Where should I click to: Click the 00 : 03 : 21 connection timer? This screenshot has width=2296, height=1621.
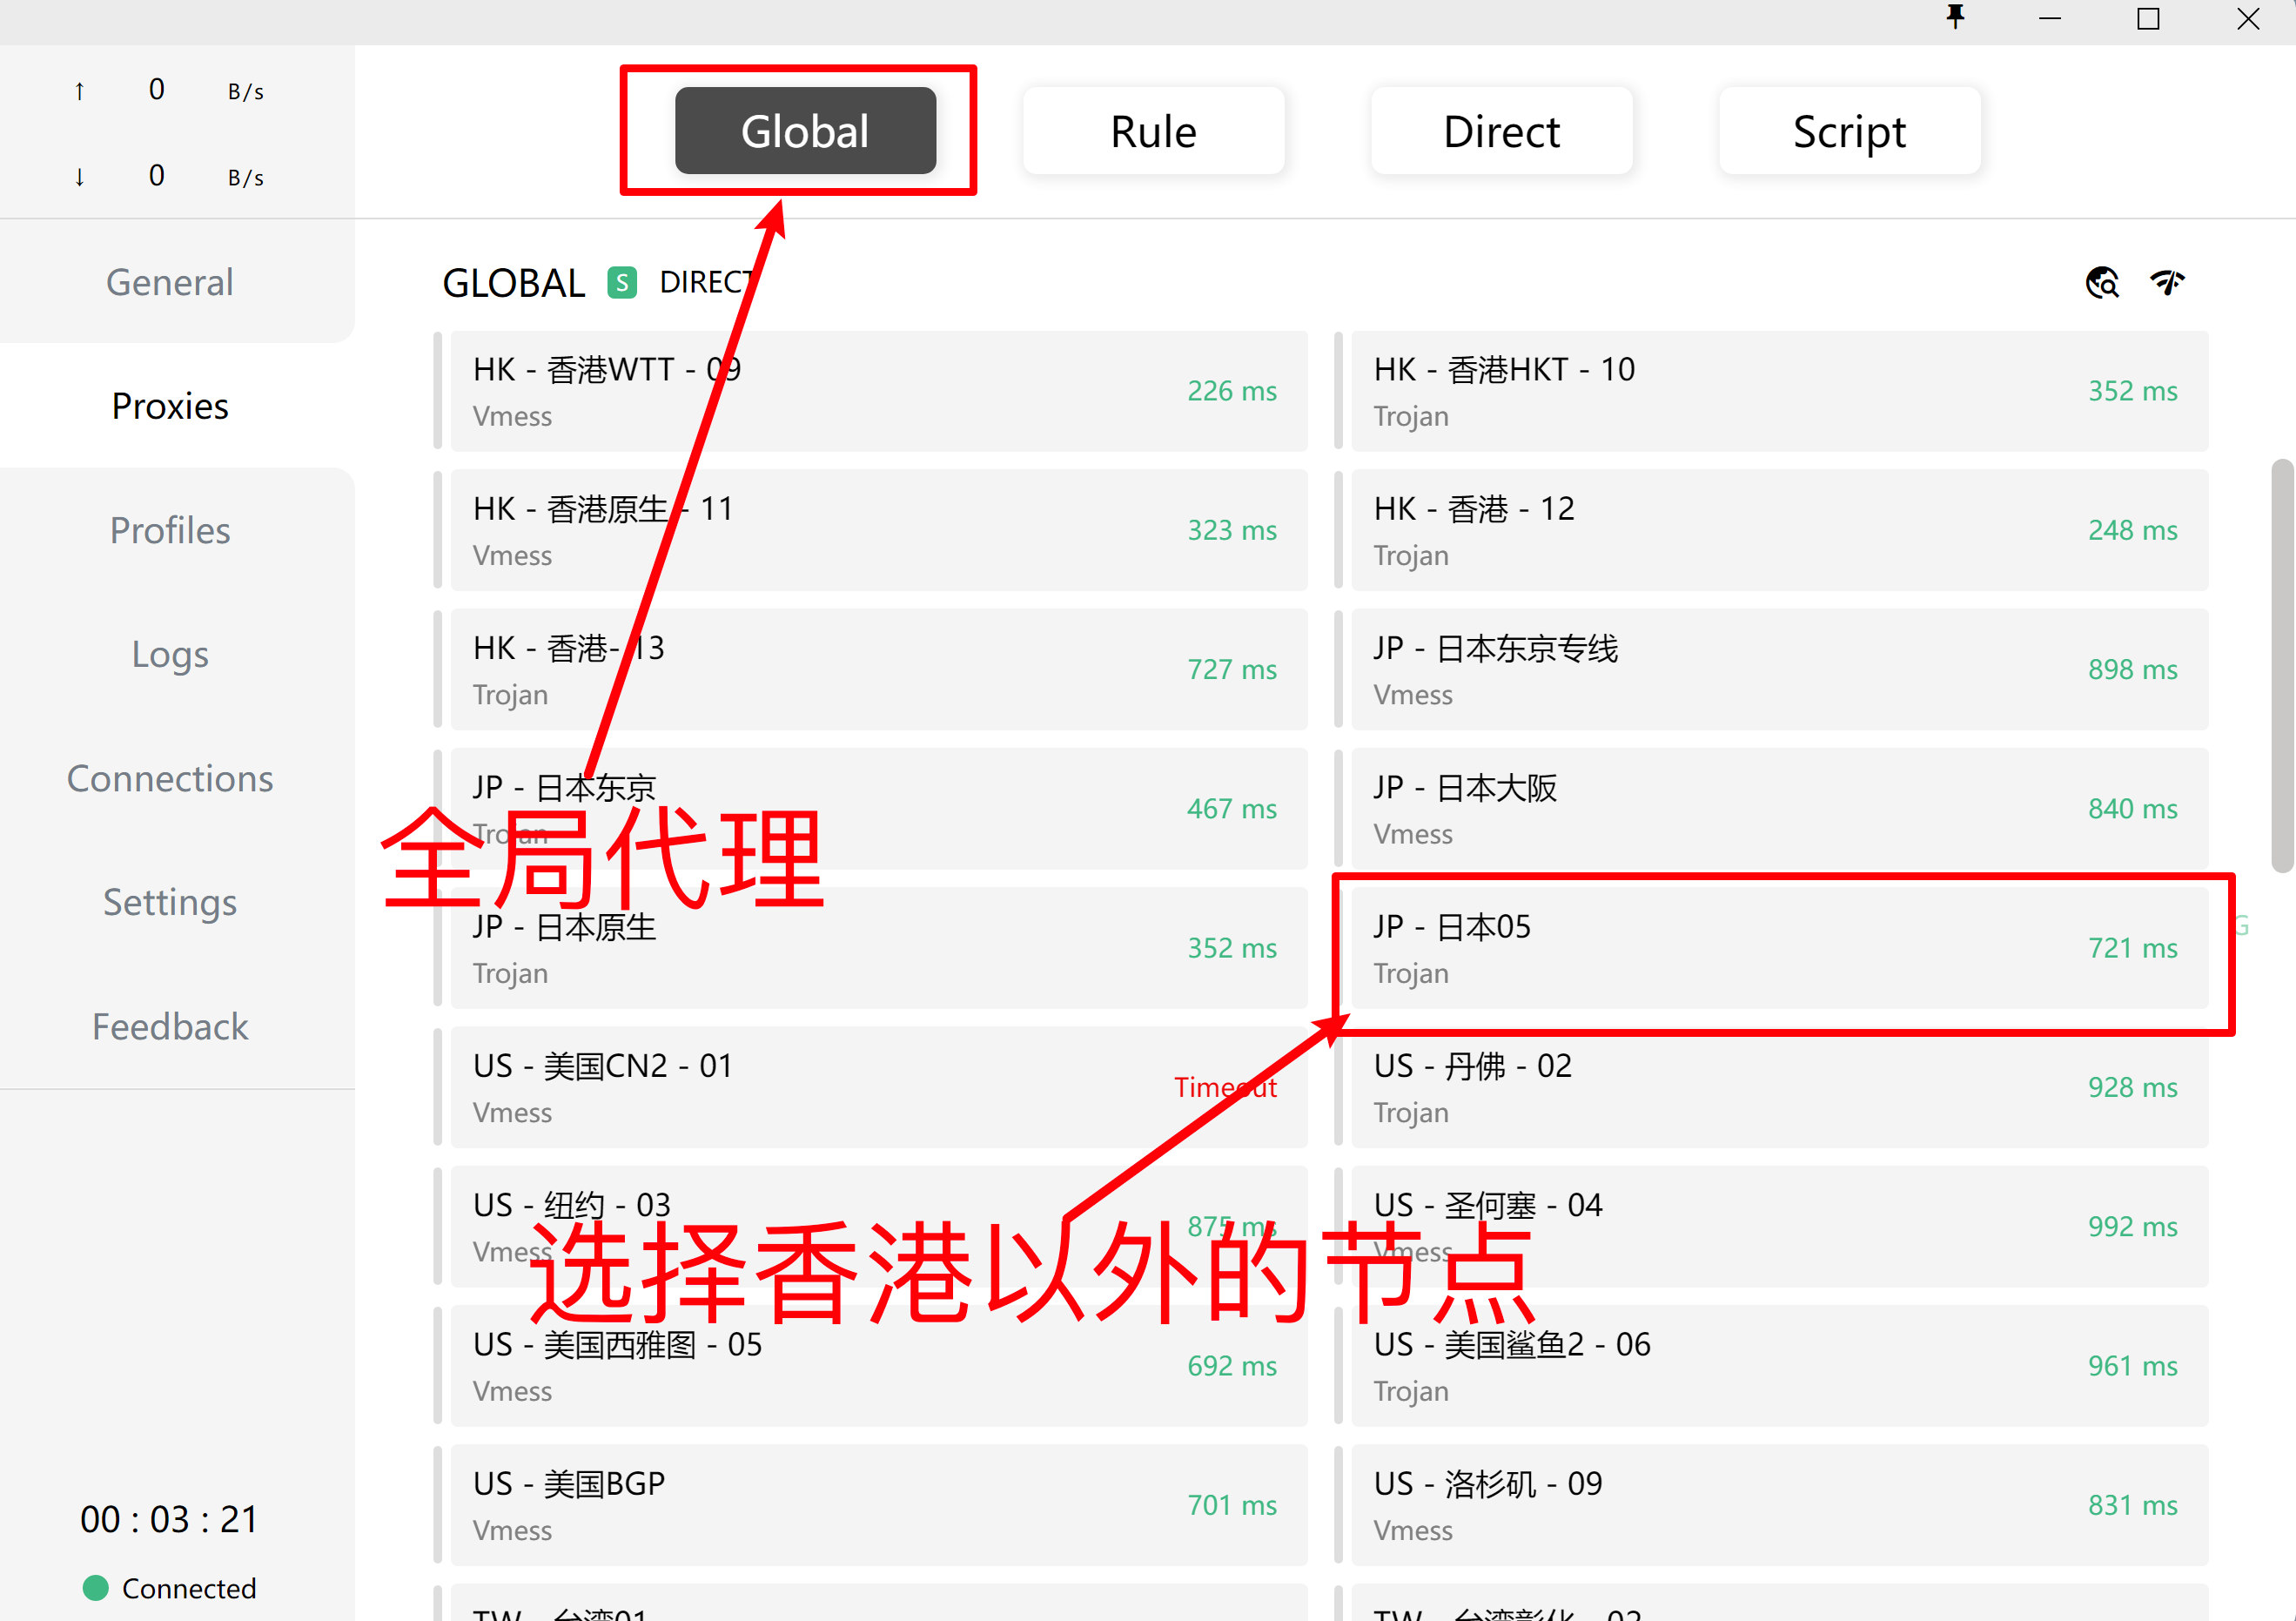[169, 1519]
